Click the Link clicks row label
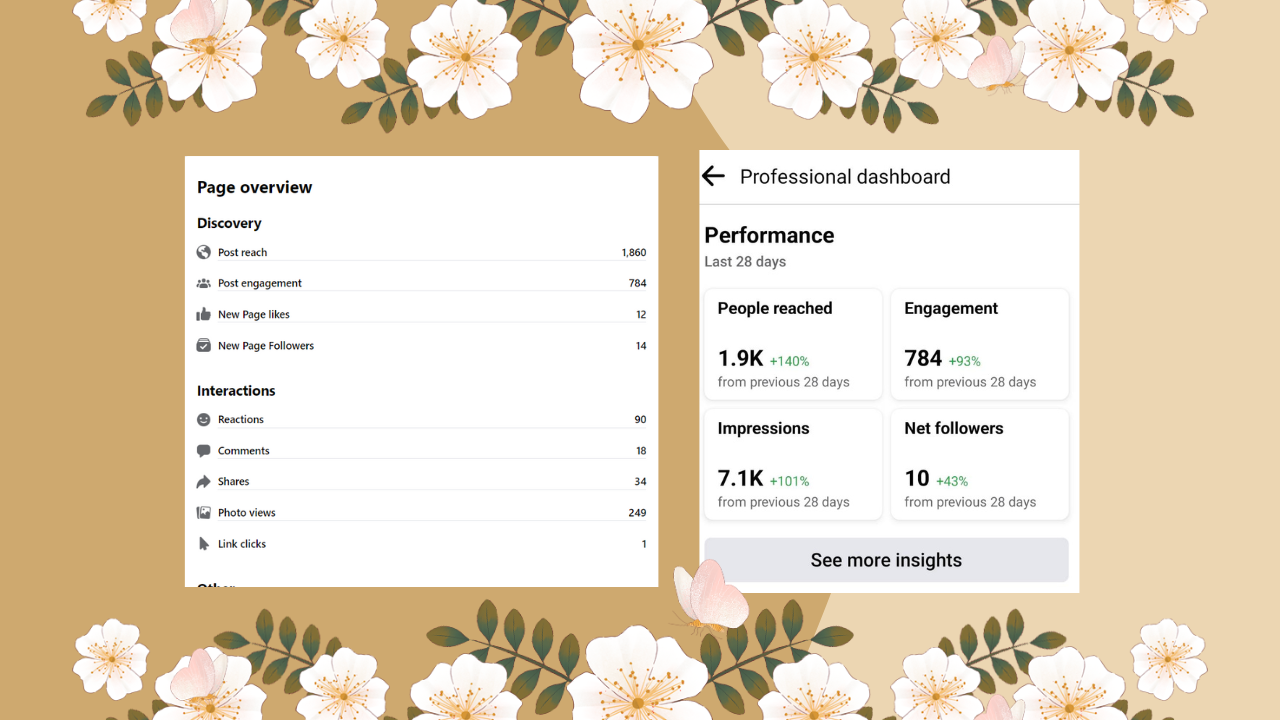 click(x=242, y=544)
